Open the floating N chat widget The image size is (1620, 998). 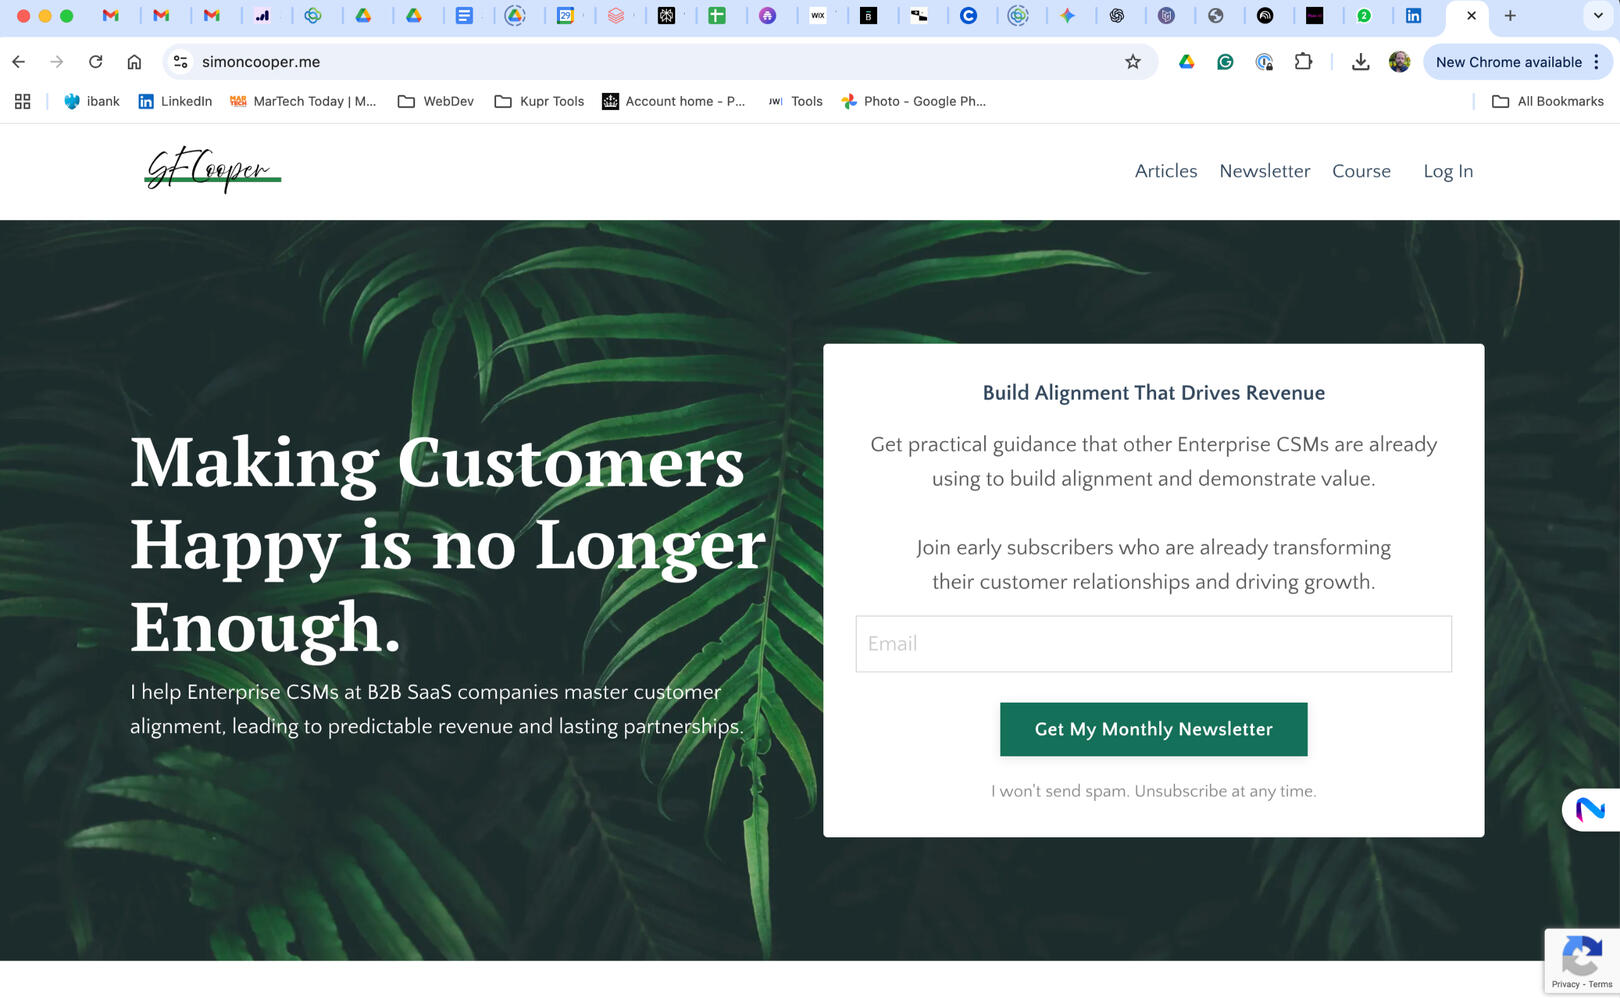point(1590,808)
